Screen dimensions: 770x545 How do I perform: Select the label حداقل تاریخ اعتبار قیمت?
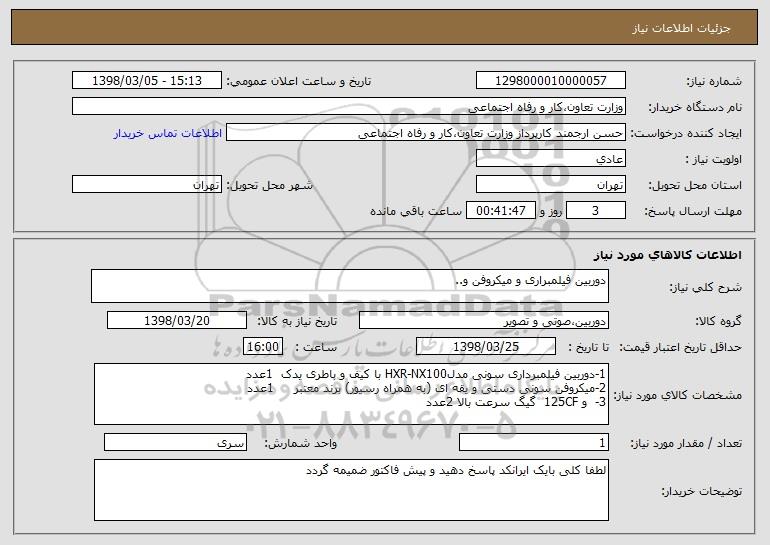coord(680,347)
